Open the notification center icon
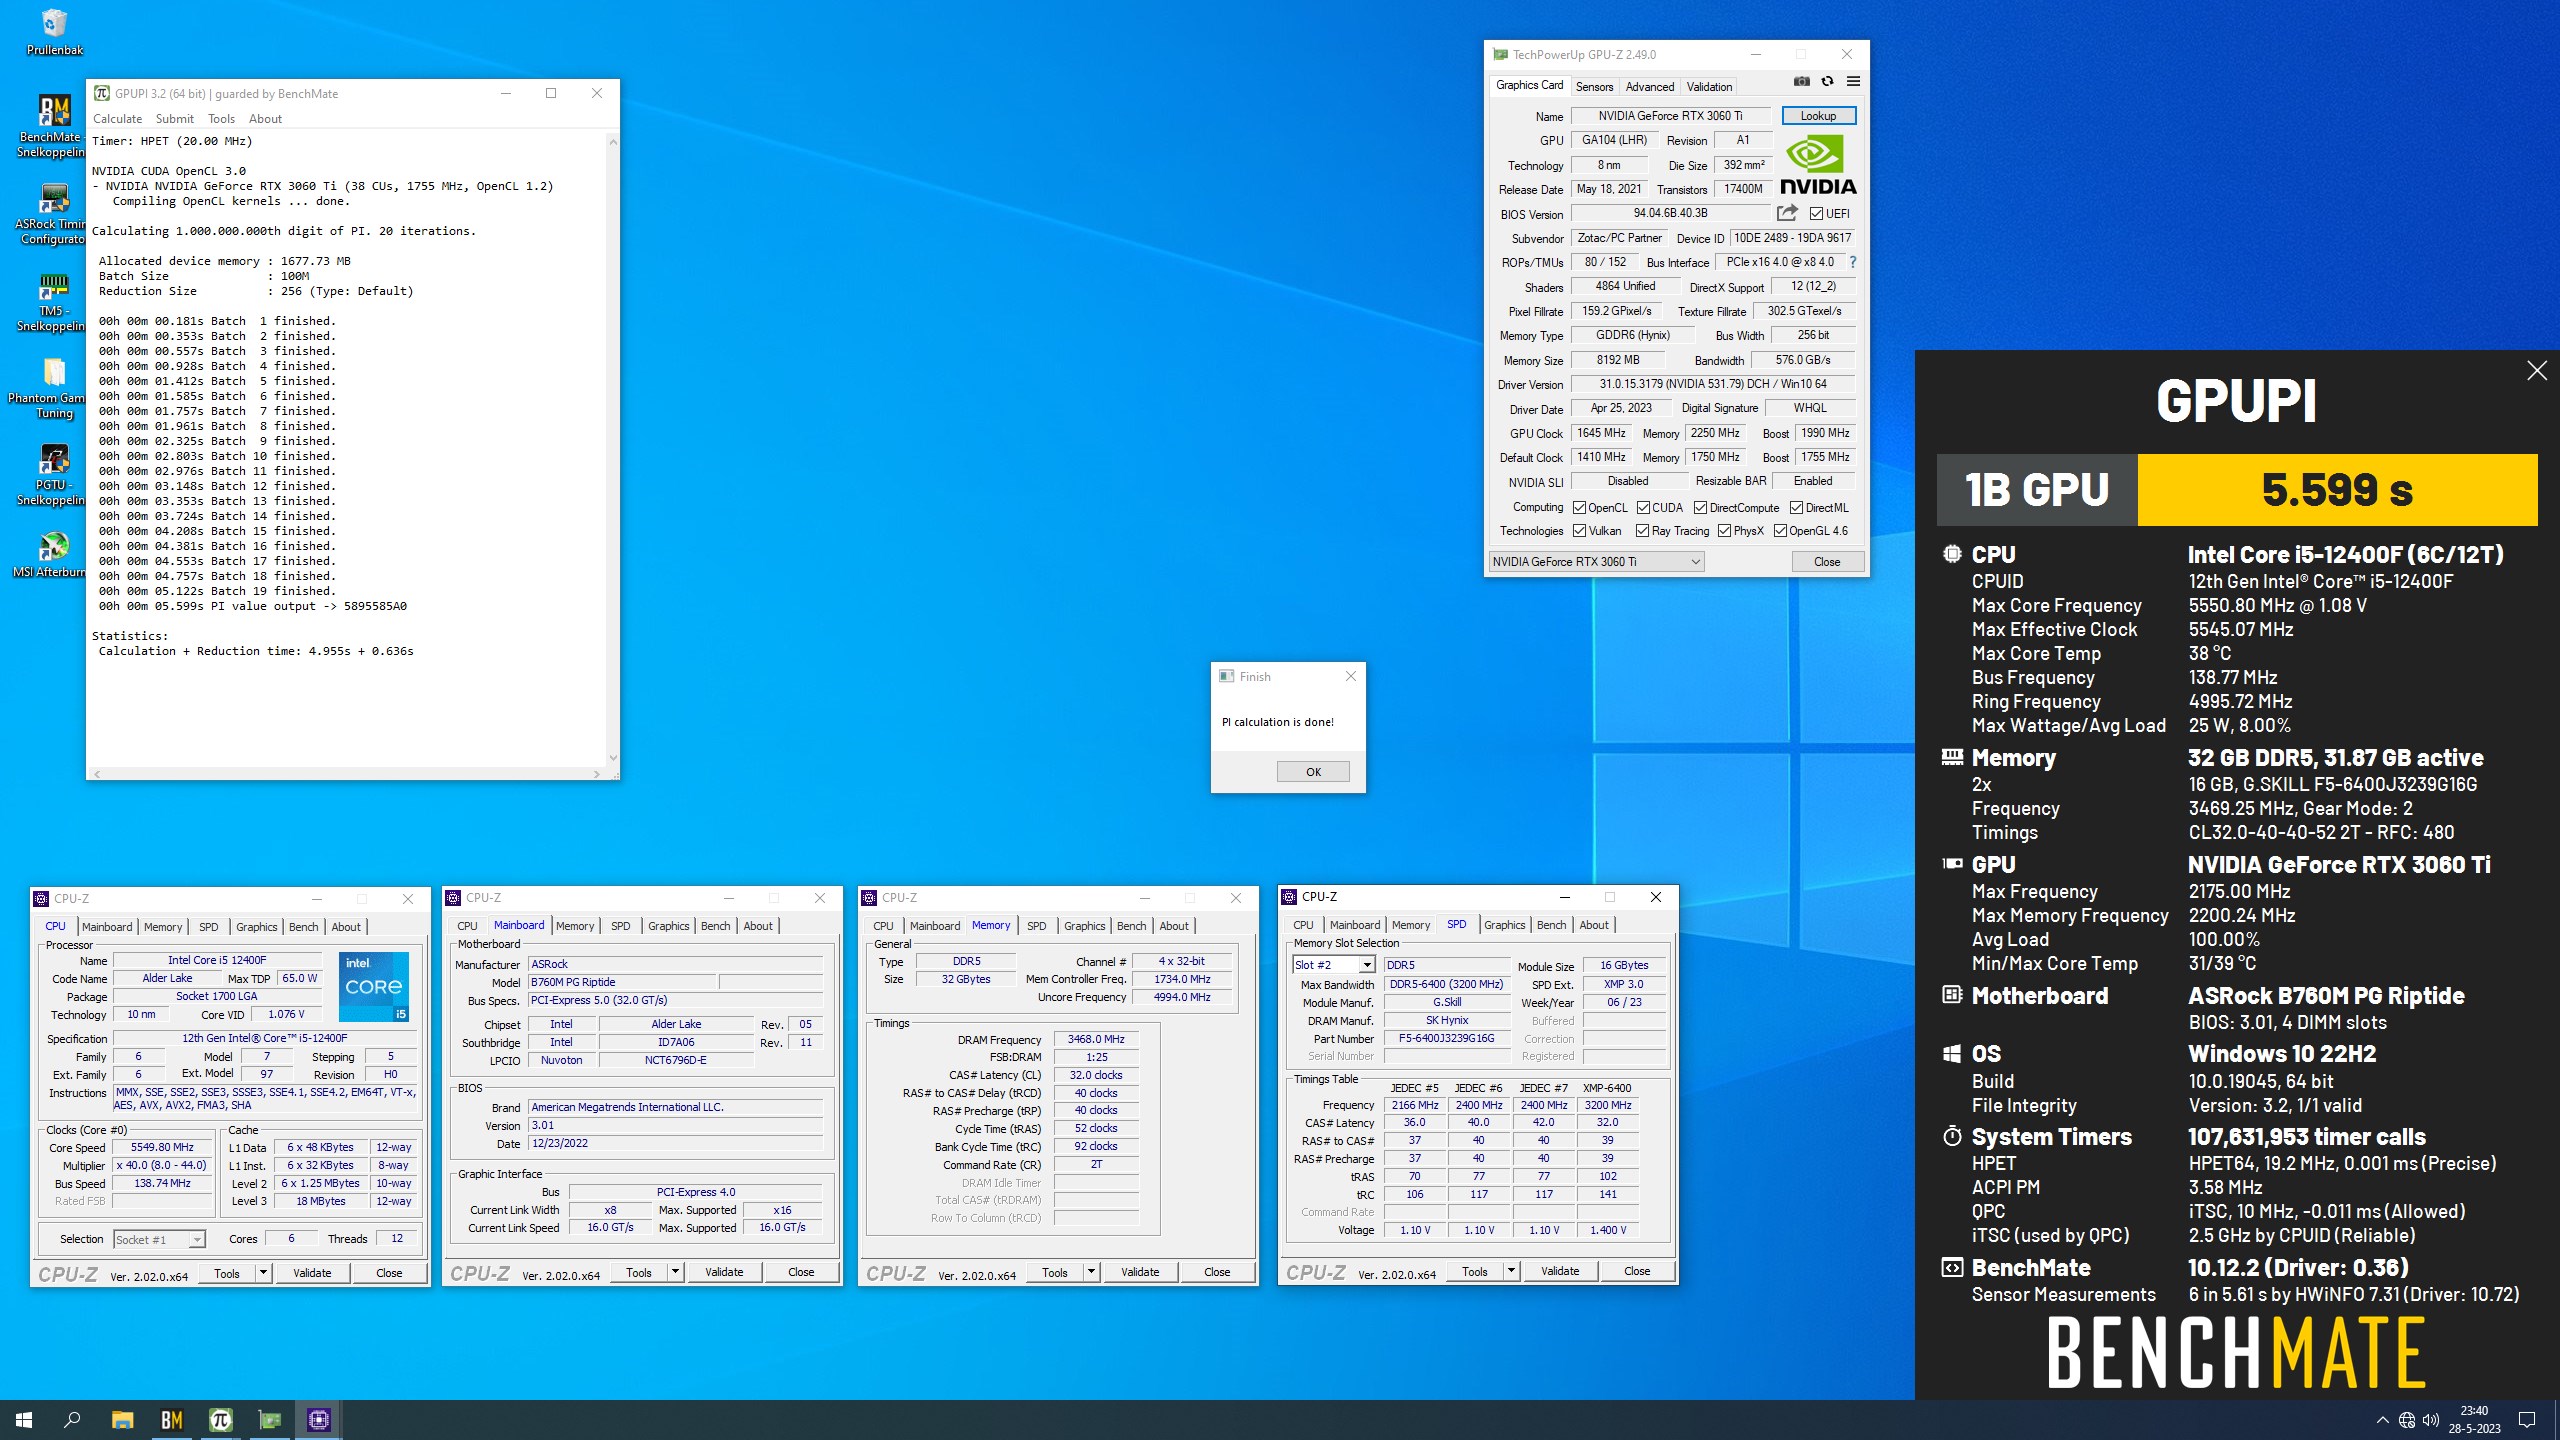2560x1440 pixels. pyautogui.click(x=2527, y=1420)
